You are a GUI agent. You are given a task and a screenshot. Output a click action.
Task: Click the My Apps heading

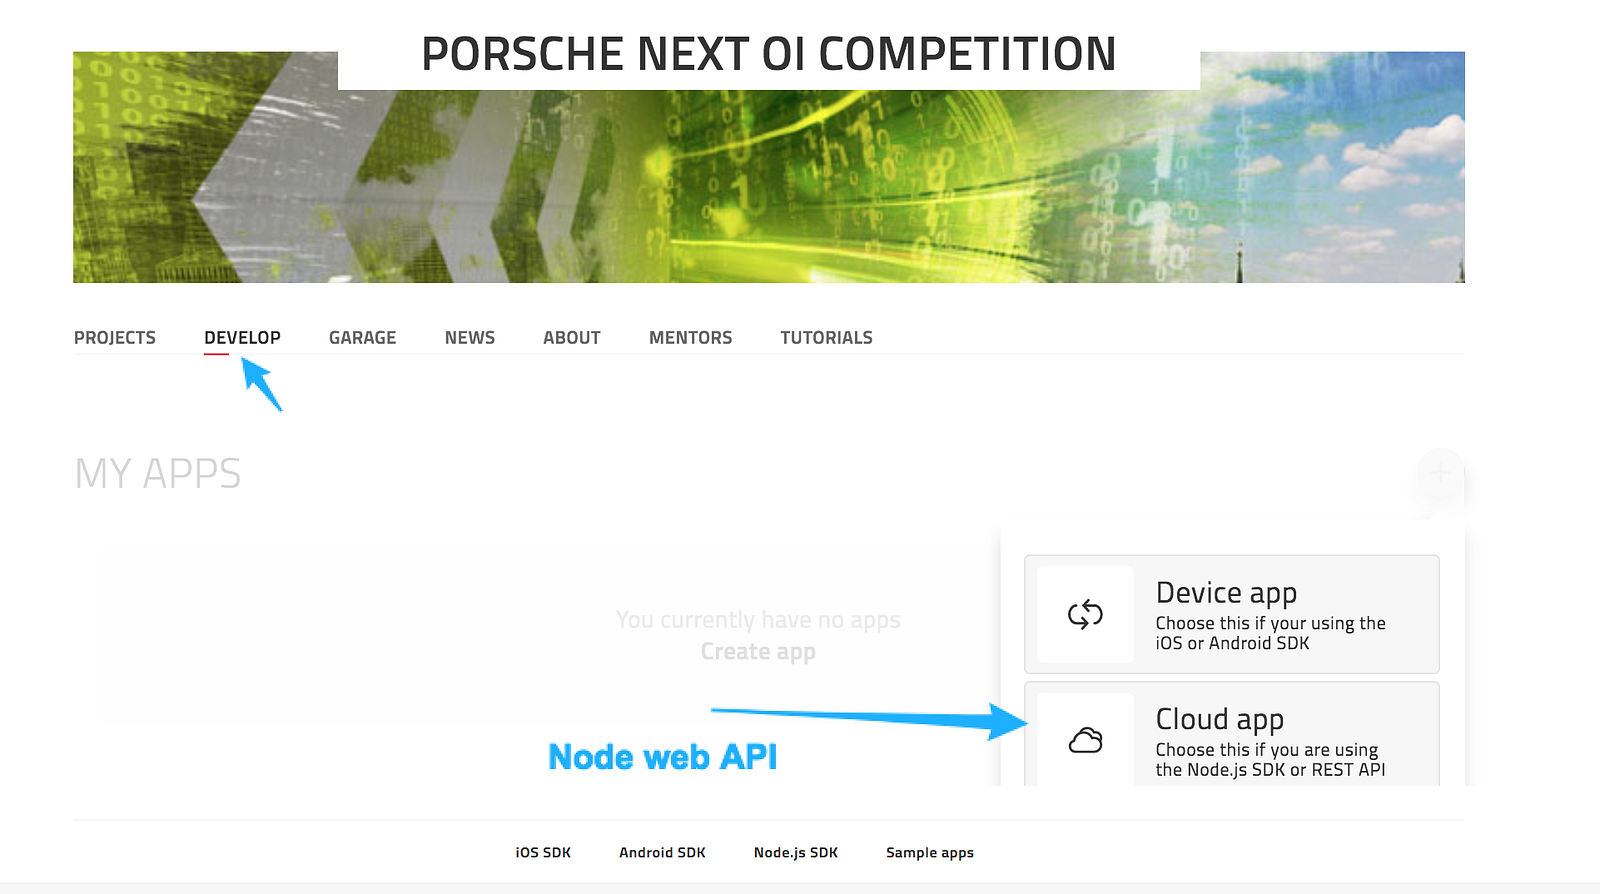(158, 473)
